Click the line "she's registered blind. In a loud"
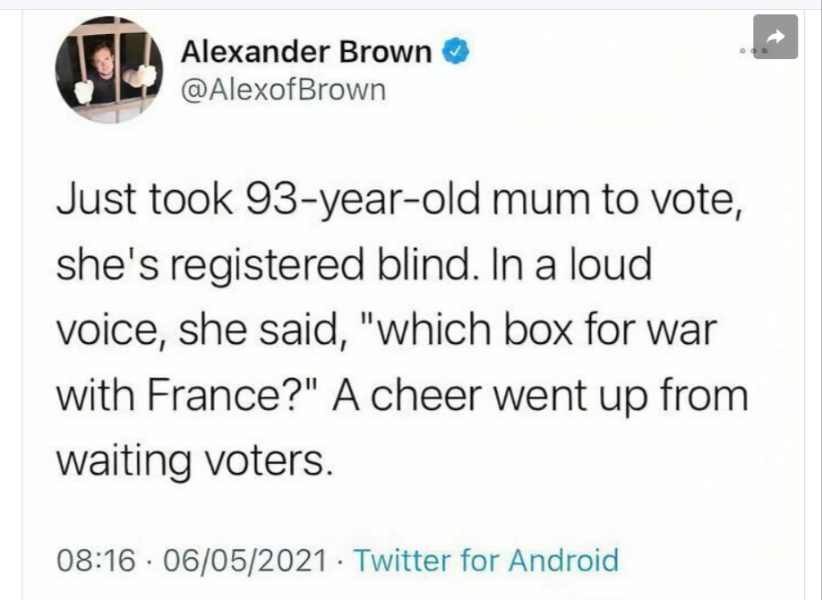 [x=354, y=265]
